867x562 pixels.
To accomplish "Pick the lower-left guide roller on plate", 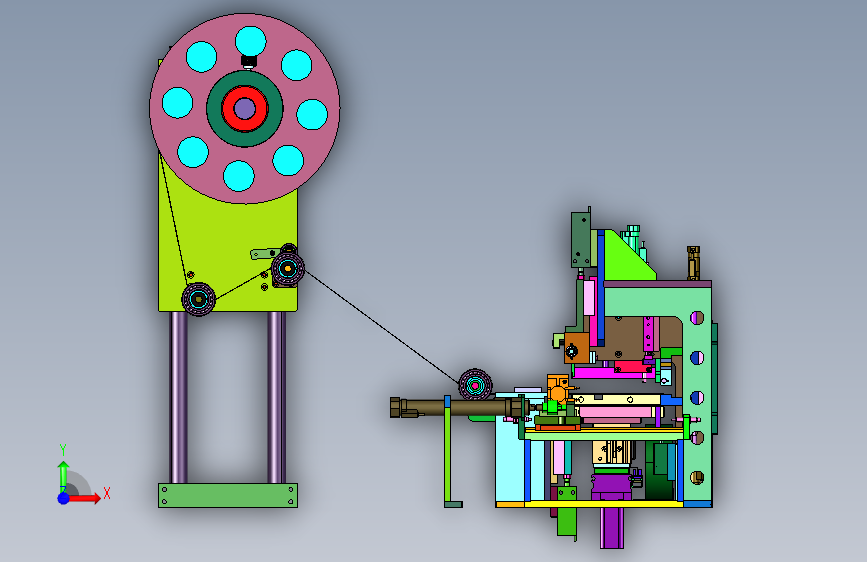I will pyautogui.click(x=199, y=299).
